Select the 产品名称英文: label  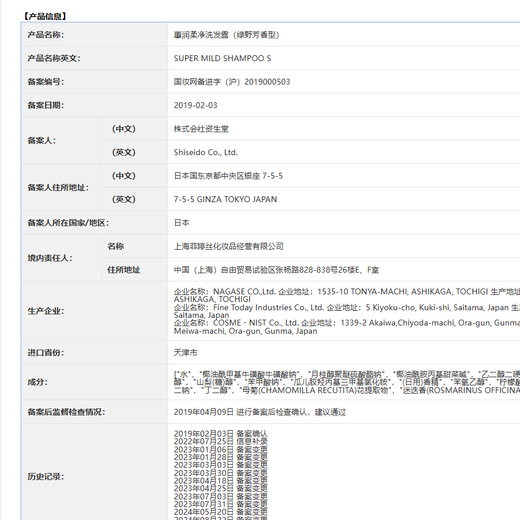[x=54, y=58]
